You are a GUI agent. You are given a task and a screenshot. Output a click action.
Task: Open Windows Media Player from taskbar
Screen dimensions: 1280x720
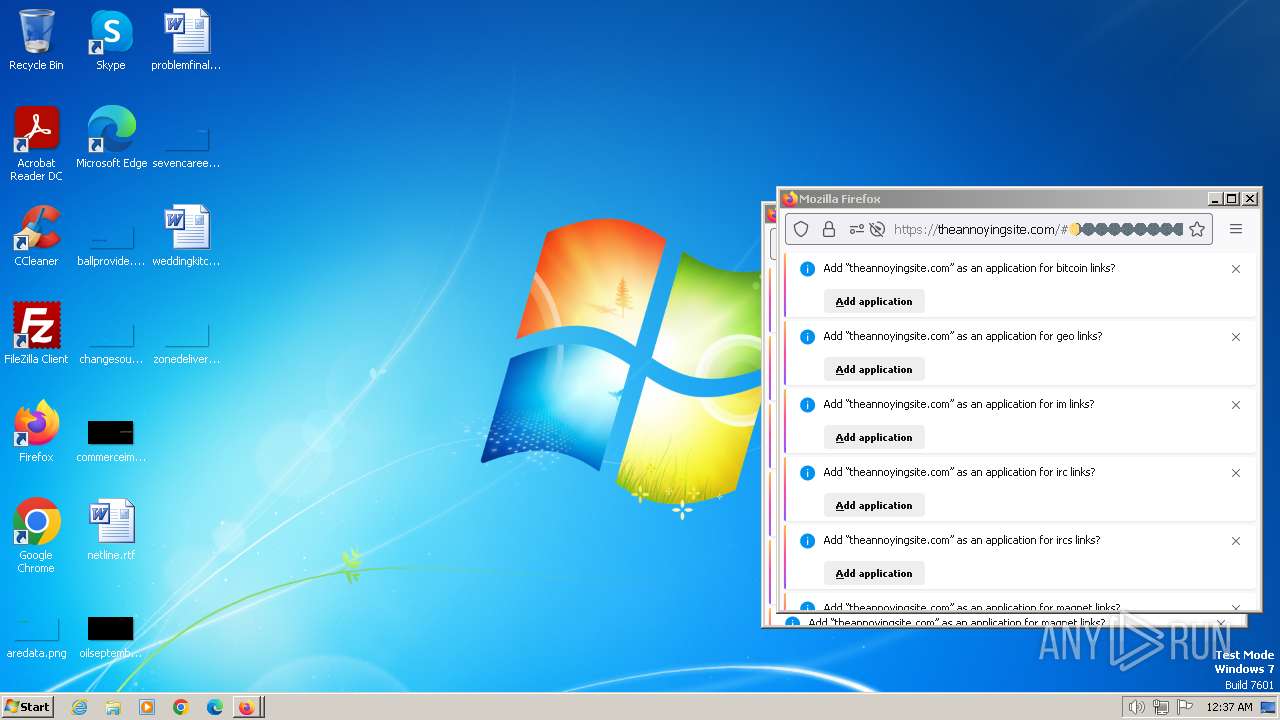[147, 707]
